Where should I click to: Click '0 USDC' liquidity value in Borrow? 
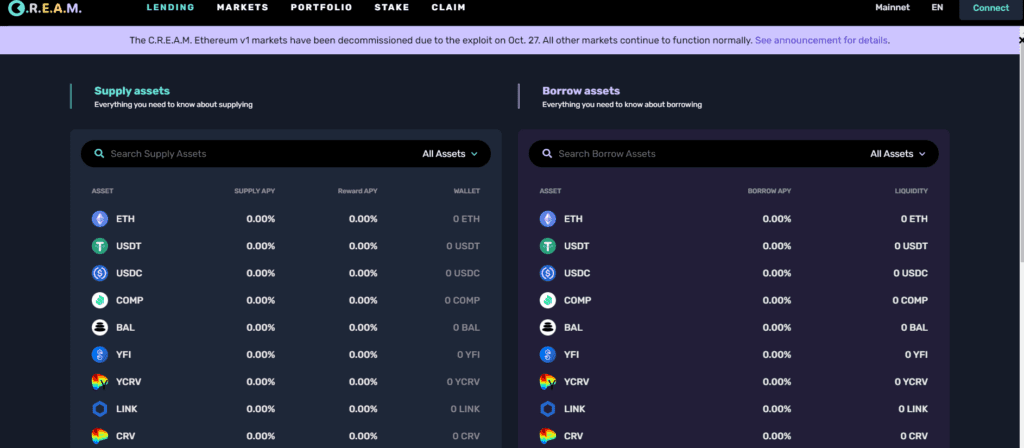point(911,273)
